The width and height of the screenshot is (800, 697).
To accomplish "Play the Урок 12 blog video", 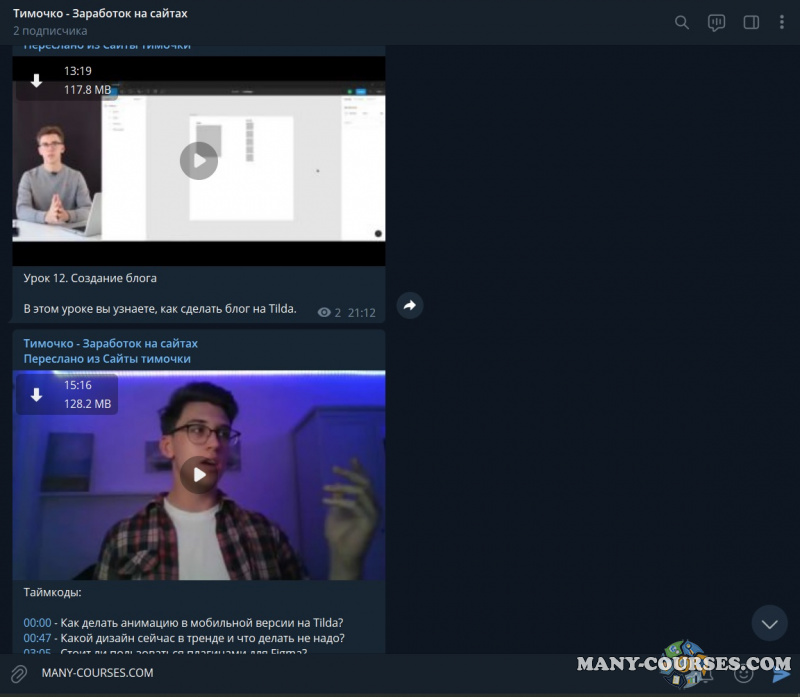I will pos(199,160).
